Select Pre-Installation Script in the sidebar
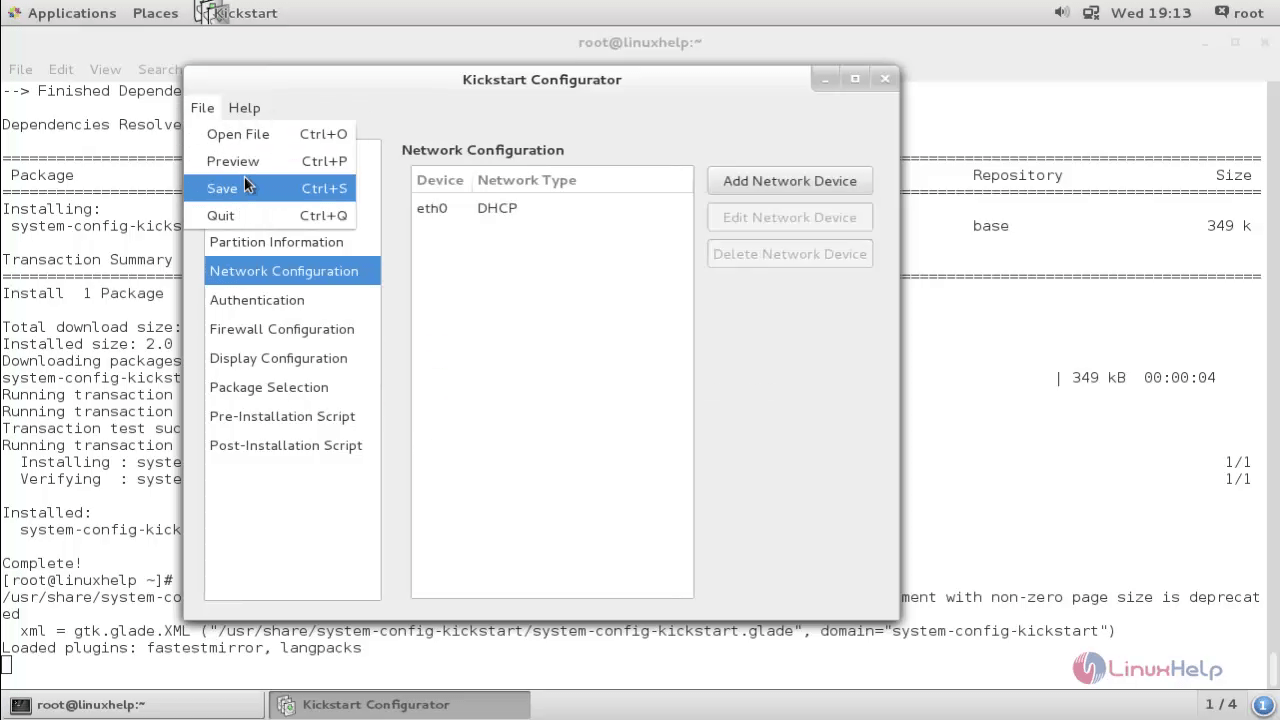Image resolution: width=1280 pixels, height=720 pixels. tap(292, 416)
